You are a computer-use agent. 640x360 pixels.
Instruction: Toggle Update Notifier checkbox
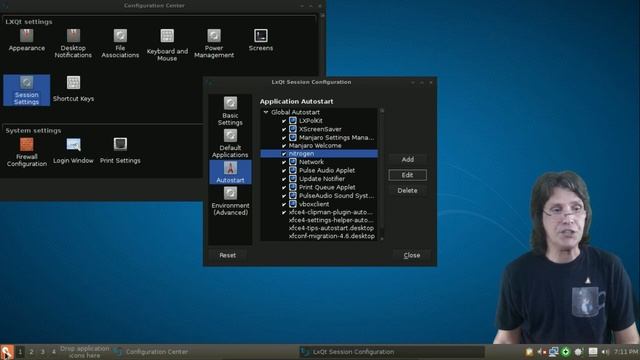click(x=284, y=179)
